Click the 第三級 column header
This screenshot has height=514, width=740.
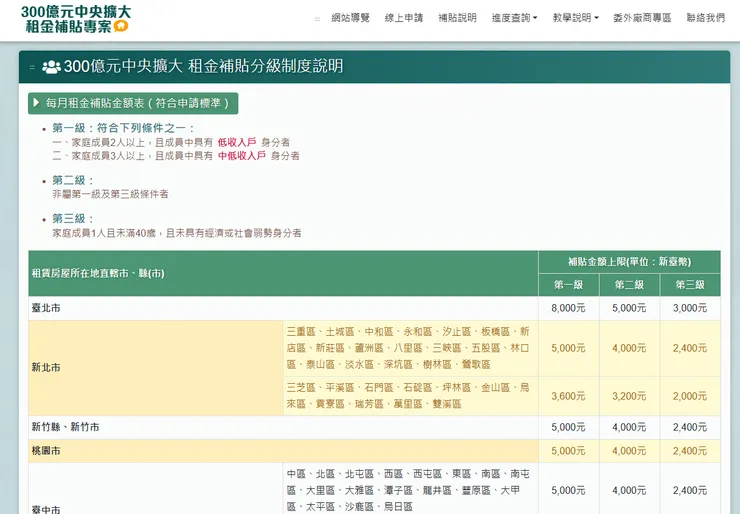pyautogui.click(x=690, y=285)
